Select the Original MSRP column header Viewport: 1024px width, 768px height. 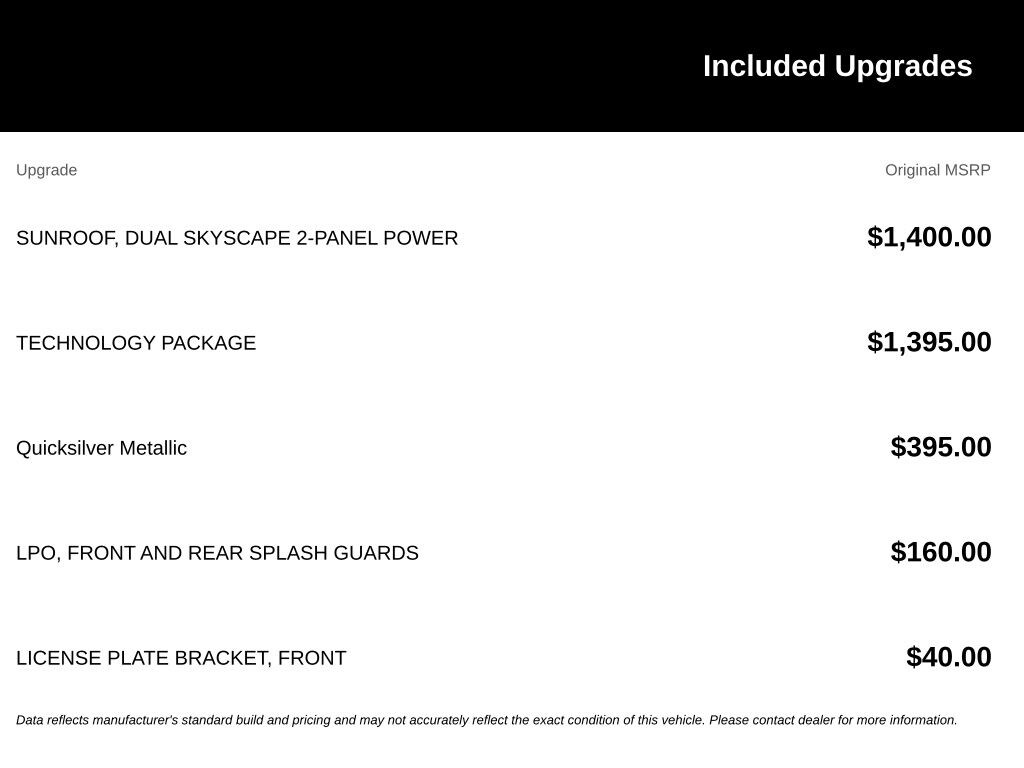[938, 170]
